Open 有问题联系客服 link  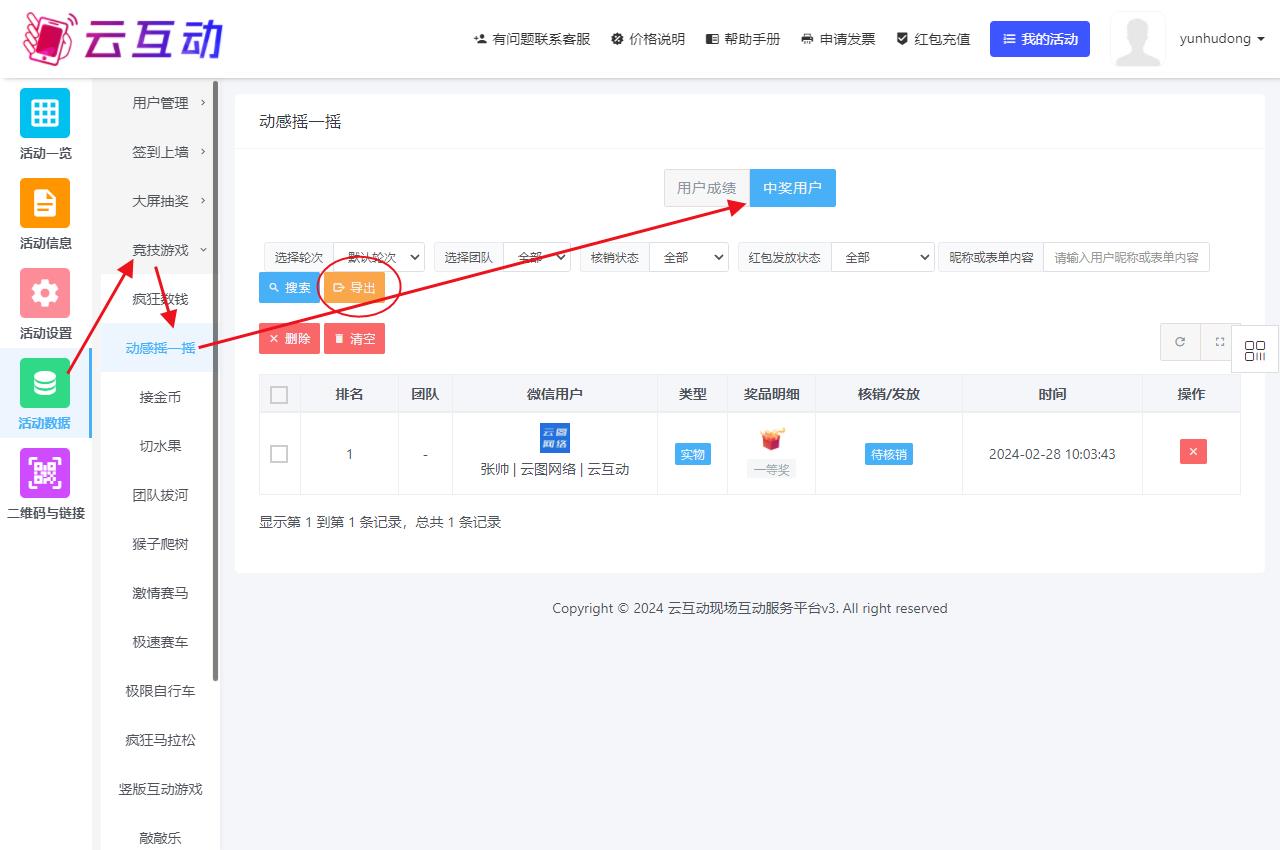pyautogui.click(x=532, y=39)
